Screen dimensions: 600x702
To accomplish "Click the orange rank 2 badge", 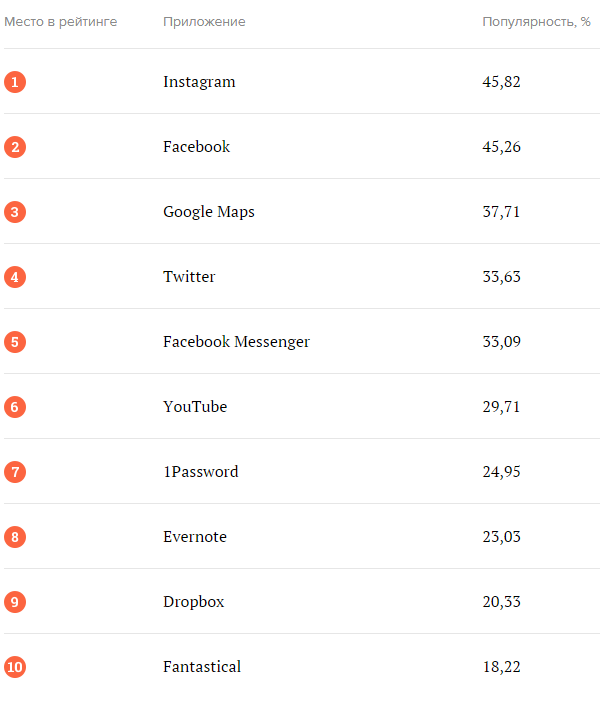I will [x=15, y=147].
